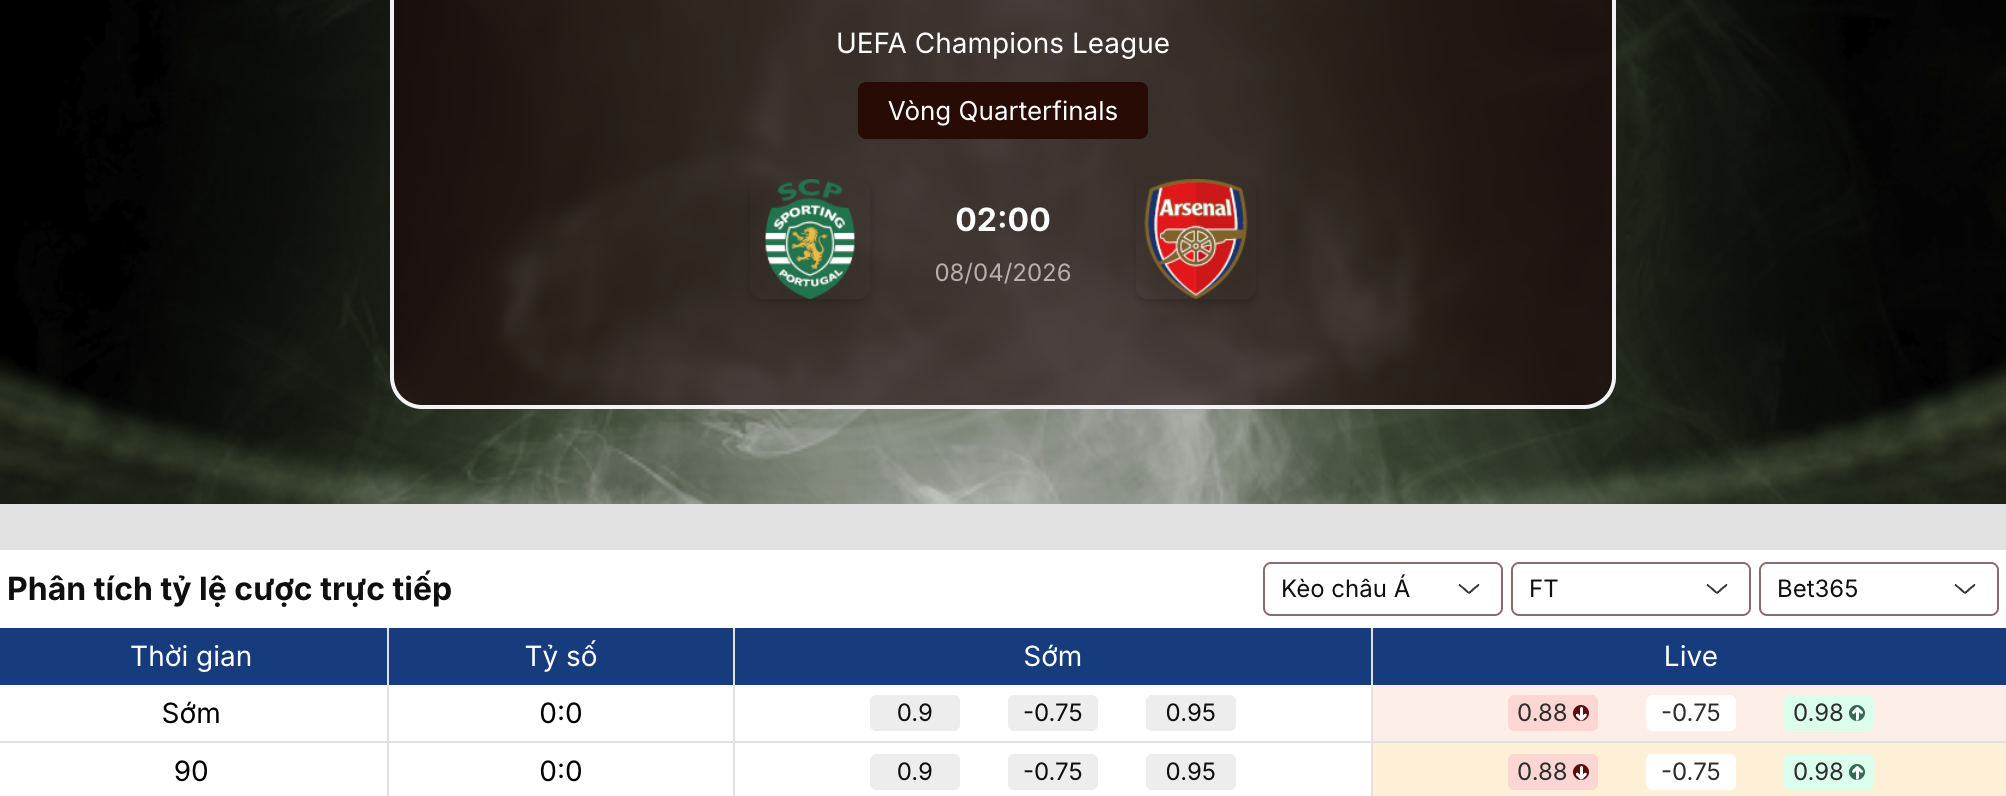Viewport: 2006px width, 796px height.
Task: Select early 0.95 odds in the 90 row
Action: click(1190, 772)
